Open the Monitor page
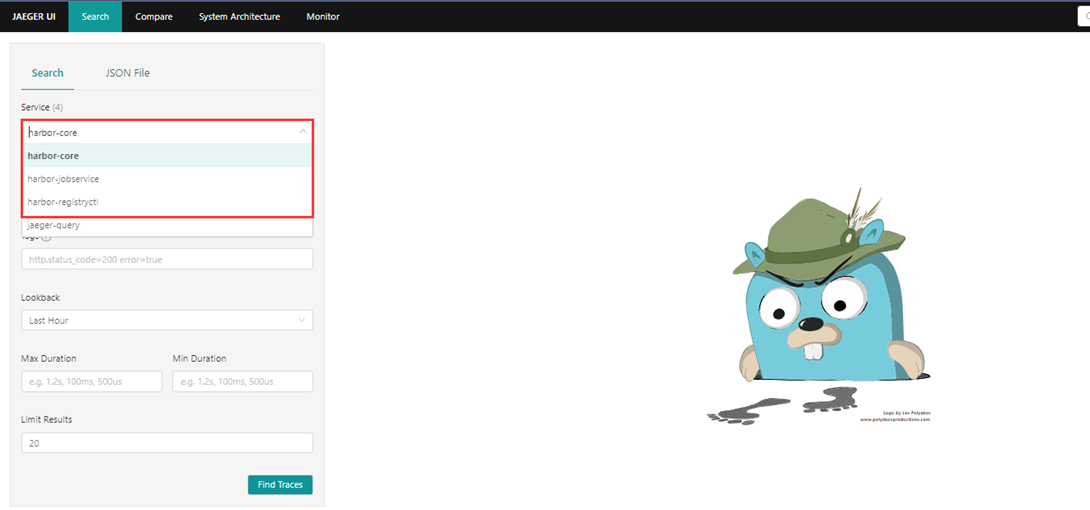 point(323,17)
